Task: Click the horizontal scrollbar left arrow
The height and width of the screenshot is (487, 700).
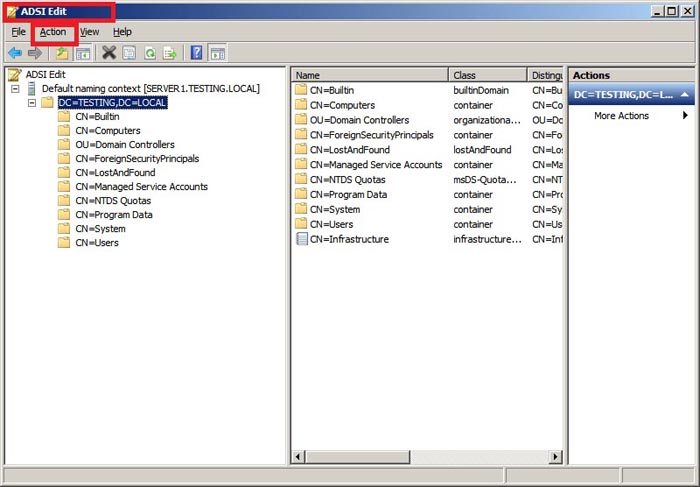Action: click(x=298, y=457)
